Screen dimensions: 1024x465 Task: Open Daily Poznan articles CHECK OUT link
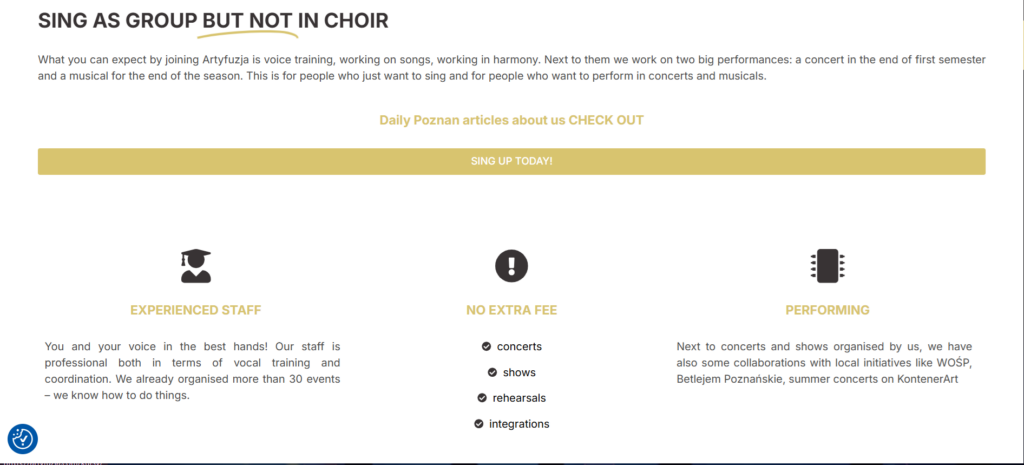(511, 120)
